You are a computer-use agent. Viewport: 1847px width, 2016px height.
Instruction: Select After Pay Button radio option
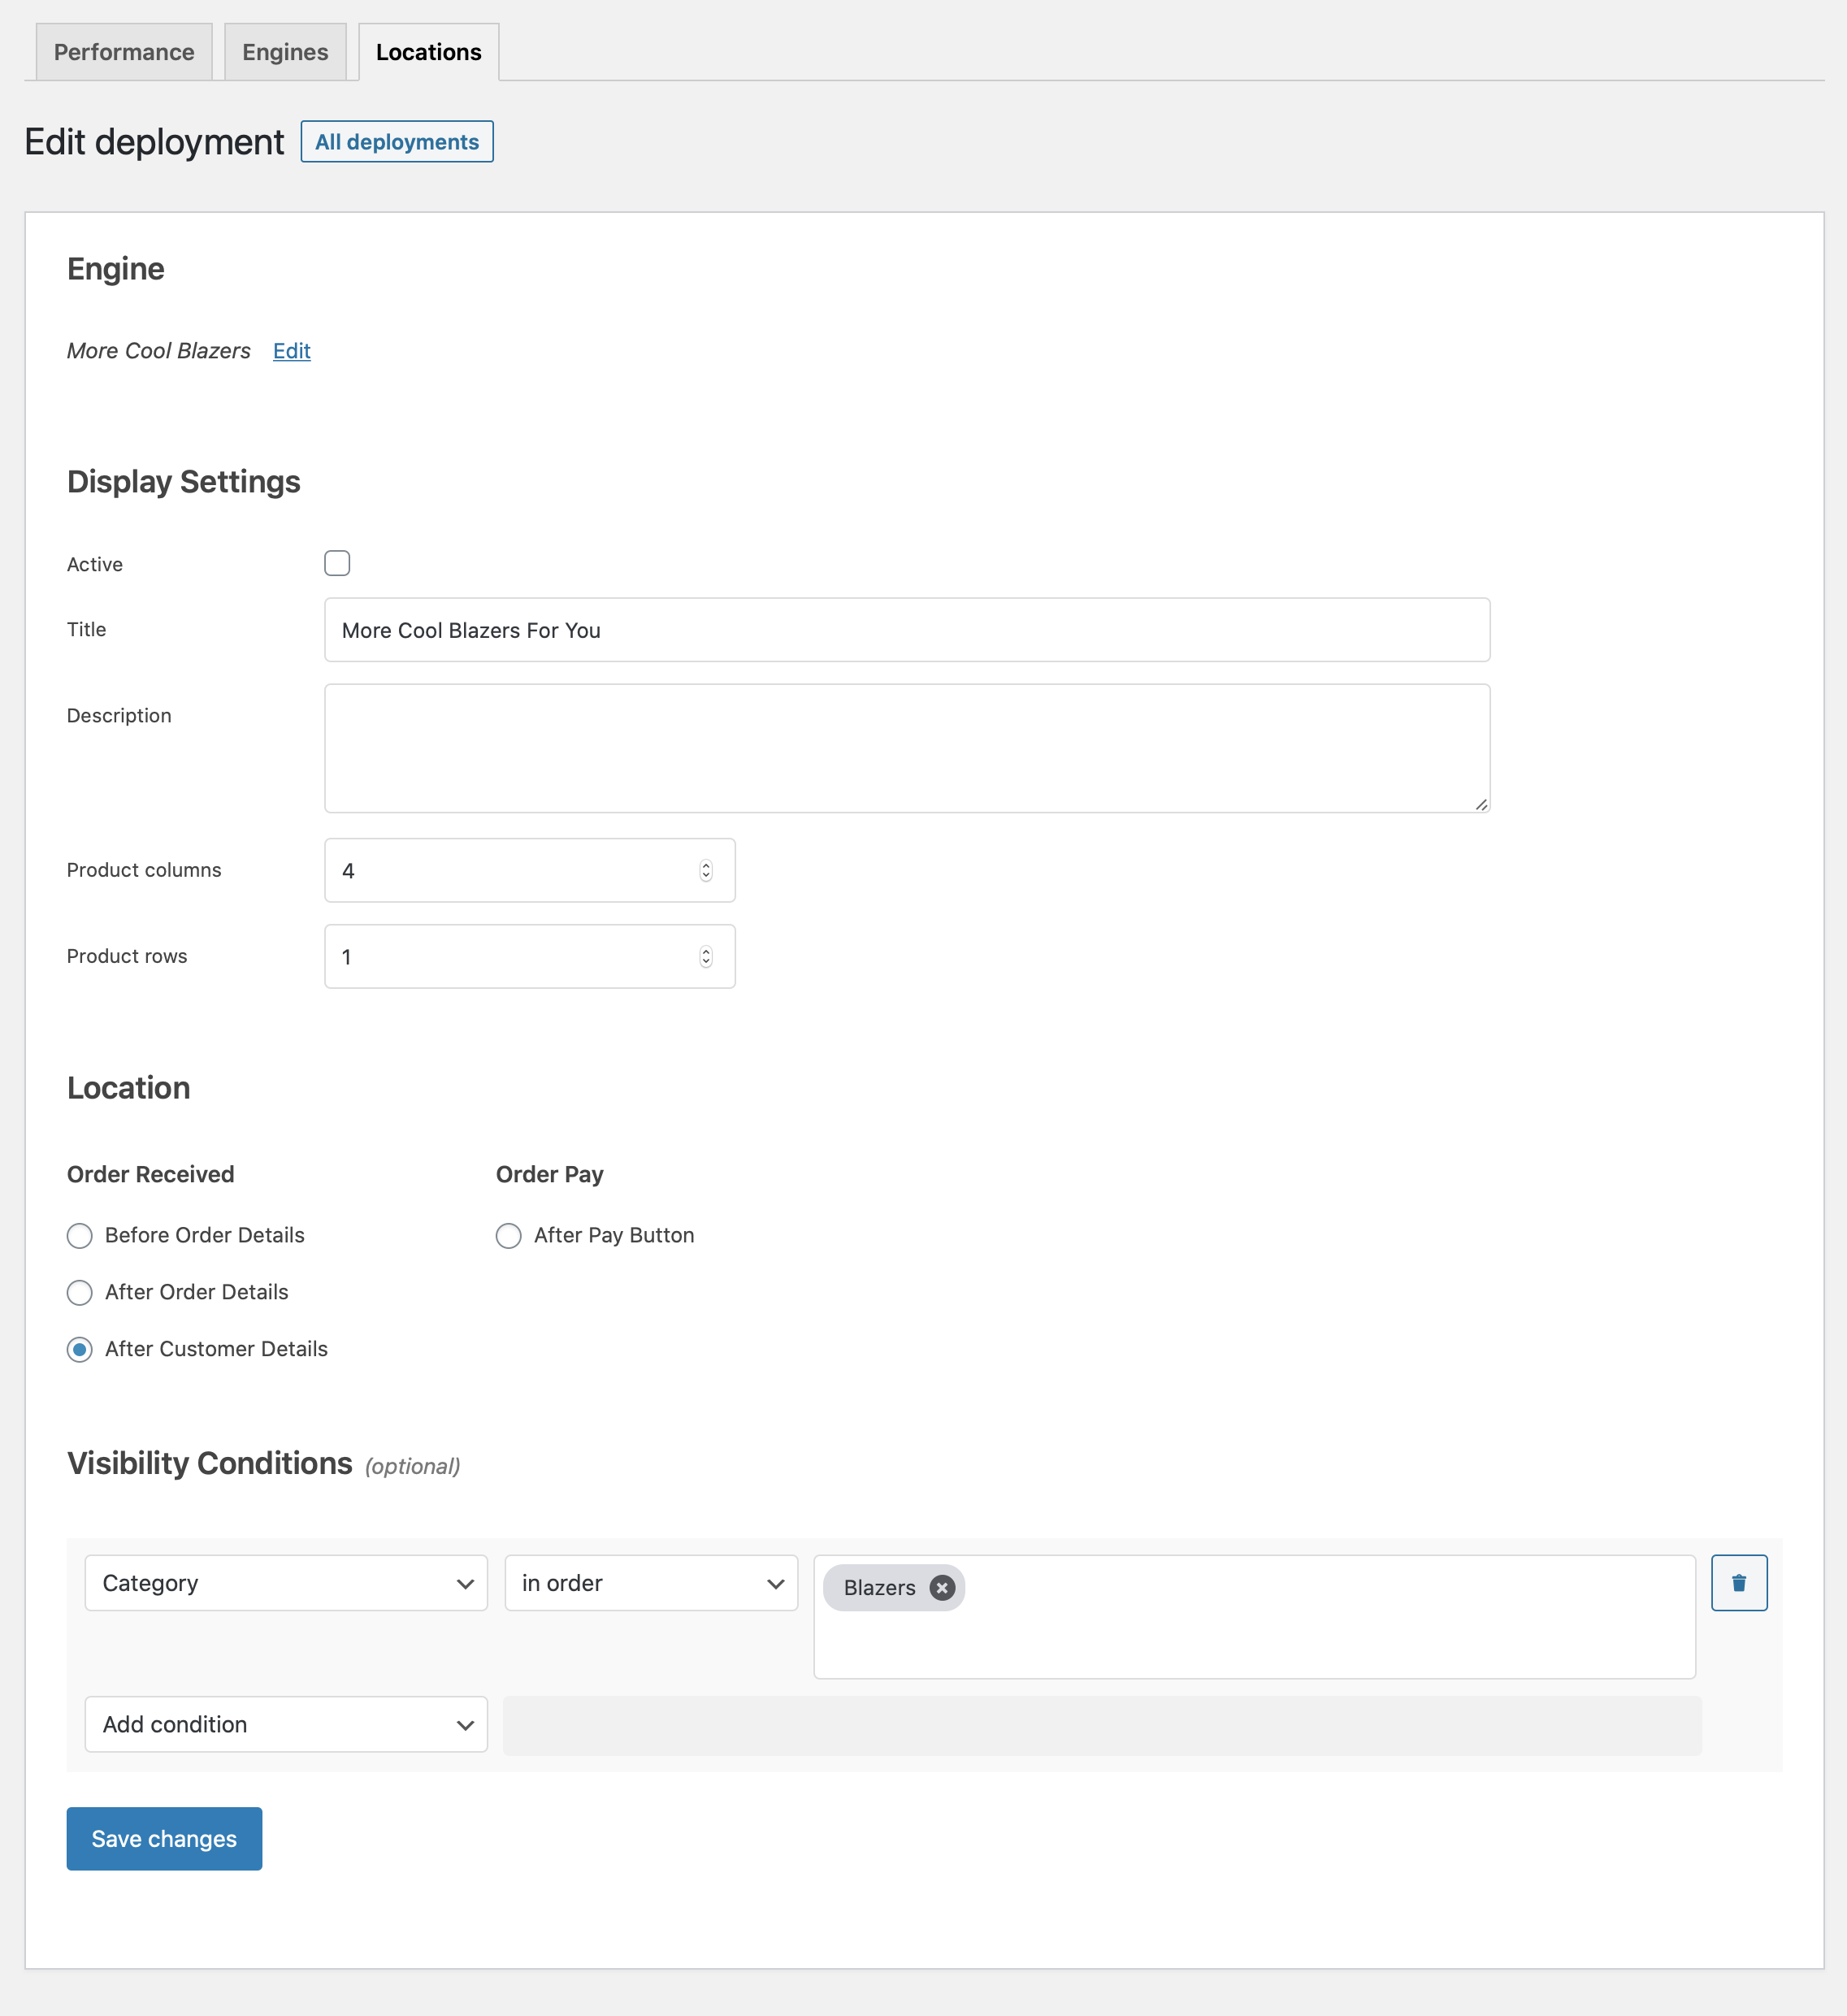[x=508, y=1235]
